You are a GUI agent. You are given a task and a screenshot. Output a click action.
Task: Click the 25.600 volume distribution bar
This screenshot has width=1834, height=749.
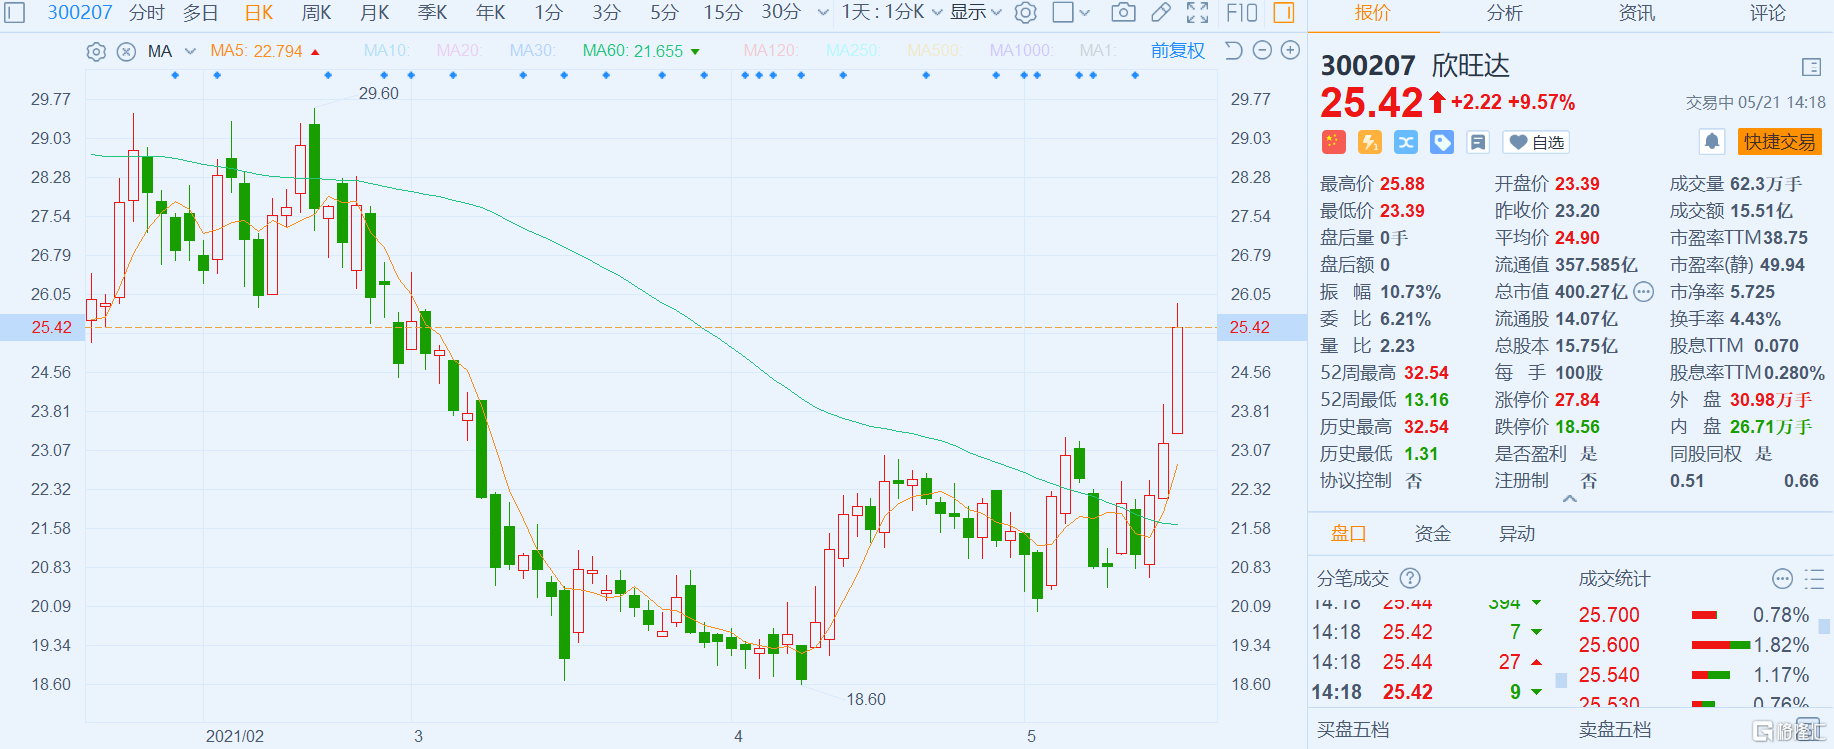(x=1720, y=645)
